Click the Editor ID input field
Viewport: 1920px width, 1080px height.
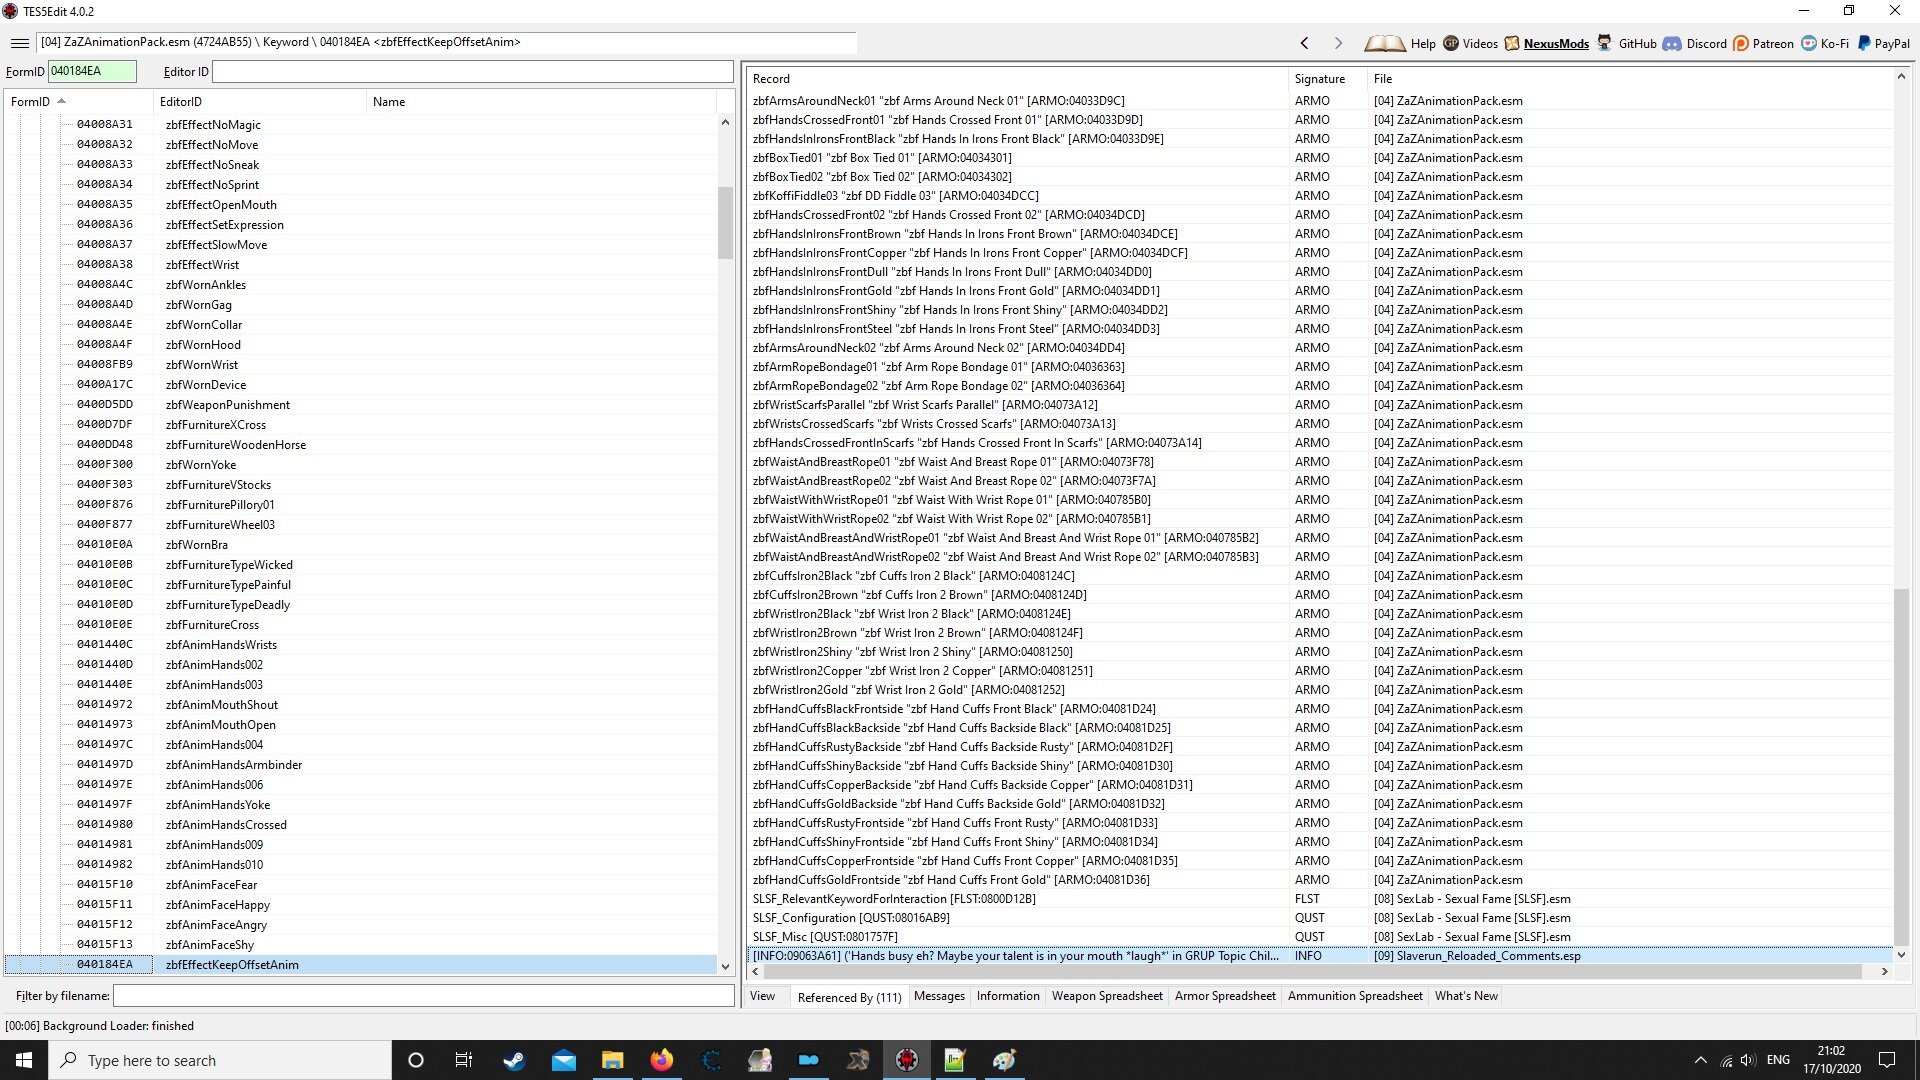click(x=473, y=71)
